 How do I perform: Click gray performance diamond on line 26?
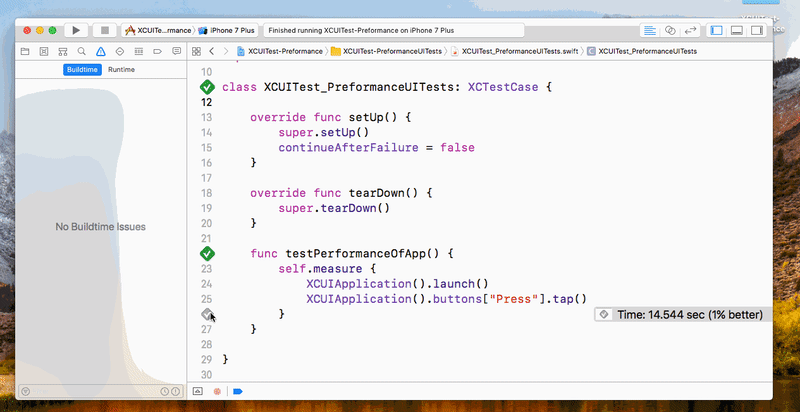(x=206, y=314)
